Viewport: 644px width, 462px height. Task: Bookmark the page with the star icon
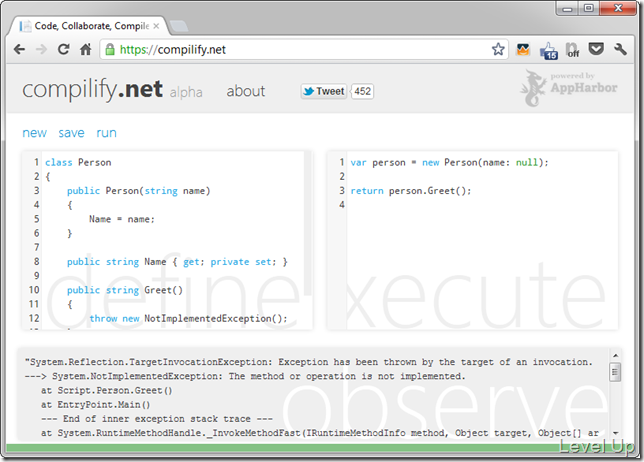click(x=498, y=49)
